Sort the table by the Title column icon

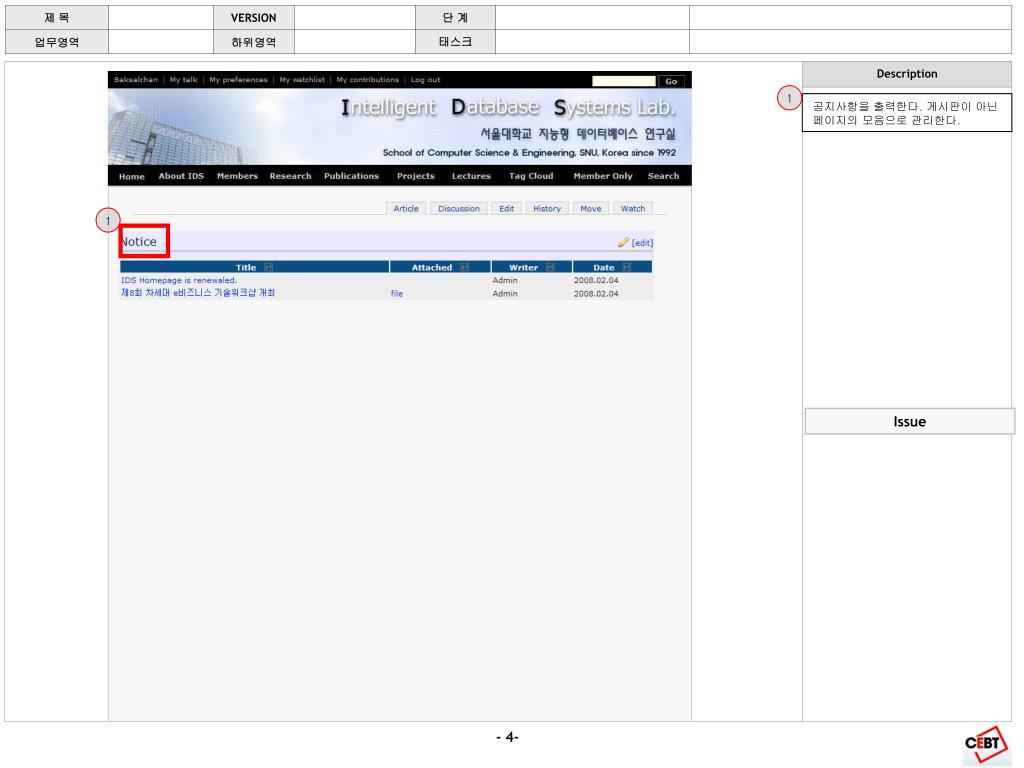(268, 267)
